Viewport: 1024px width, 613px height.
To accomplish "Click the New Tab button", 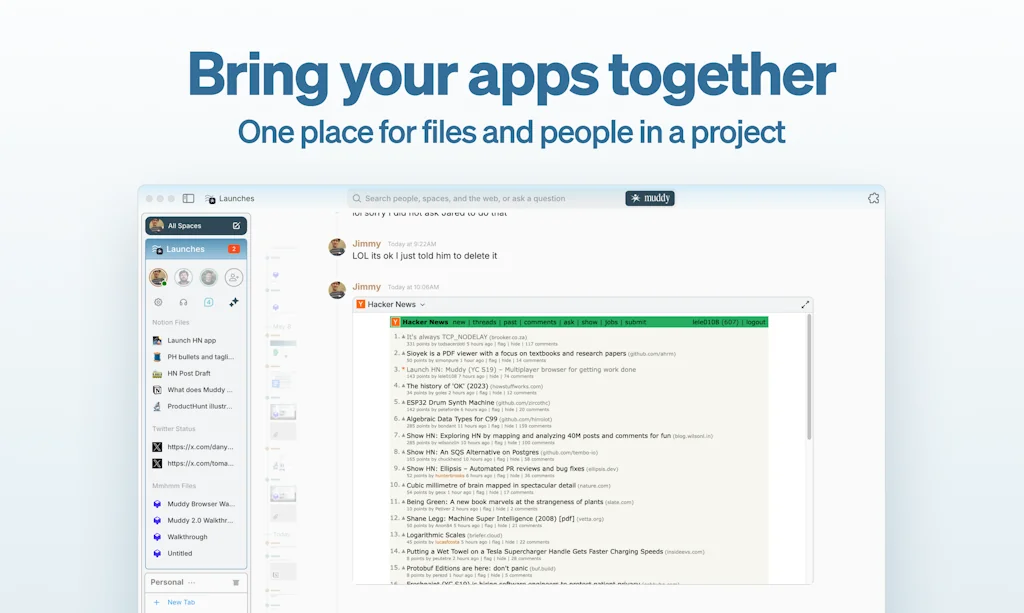I will [x=181, y=602].
